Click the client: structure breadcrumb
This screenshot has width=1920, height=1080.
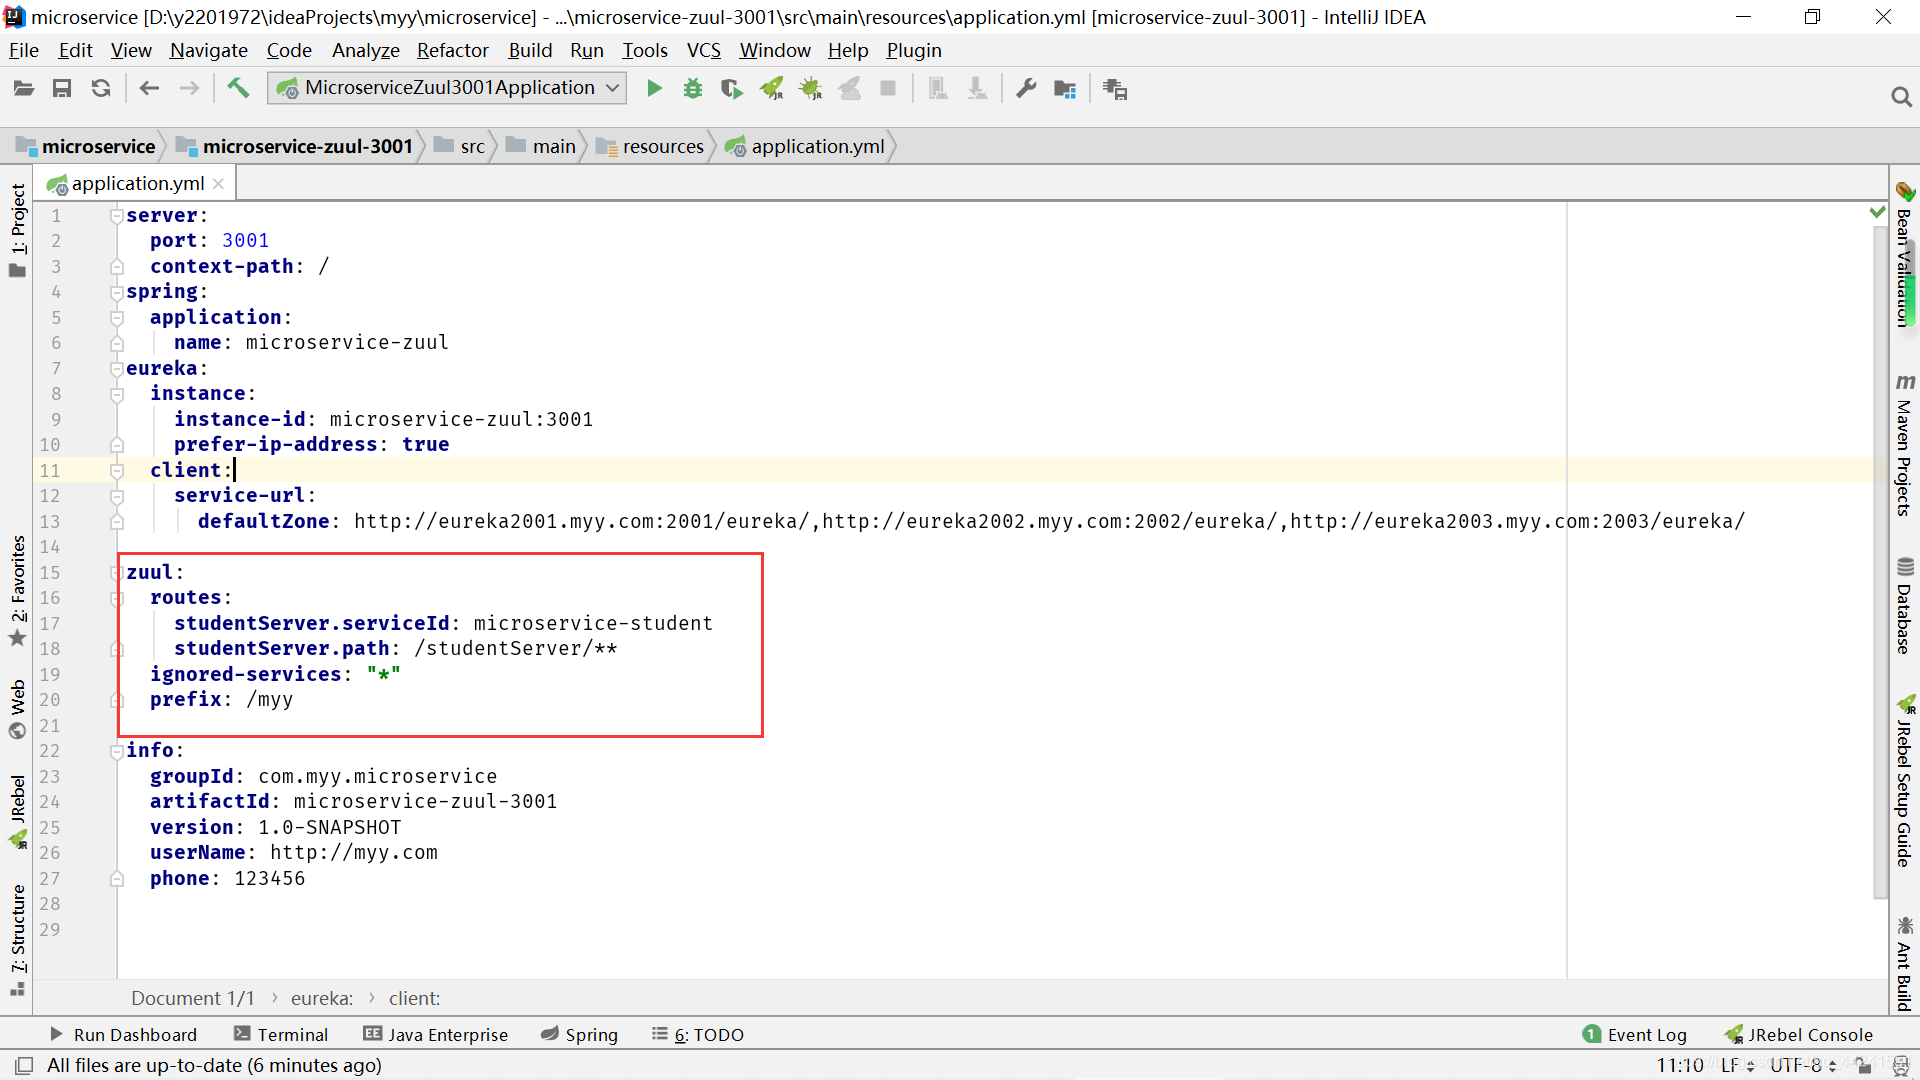point(414,998)
